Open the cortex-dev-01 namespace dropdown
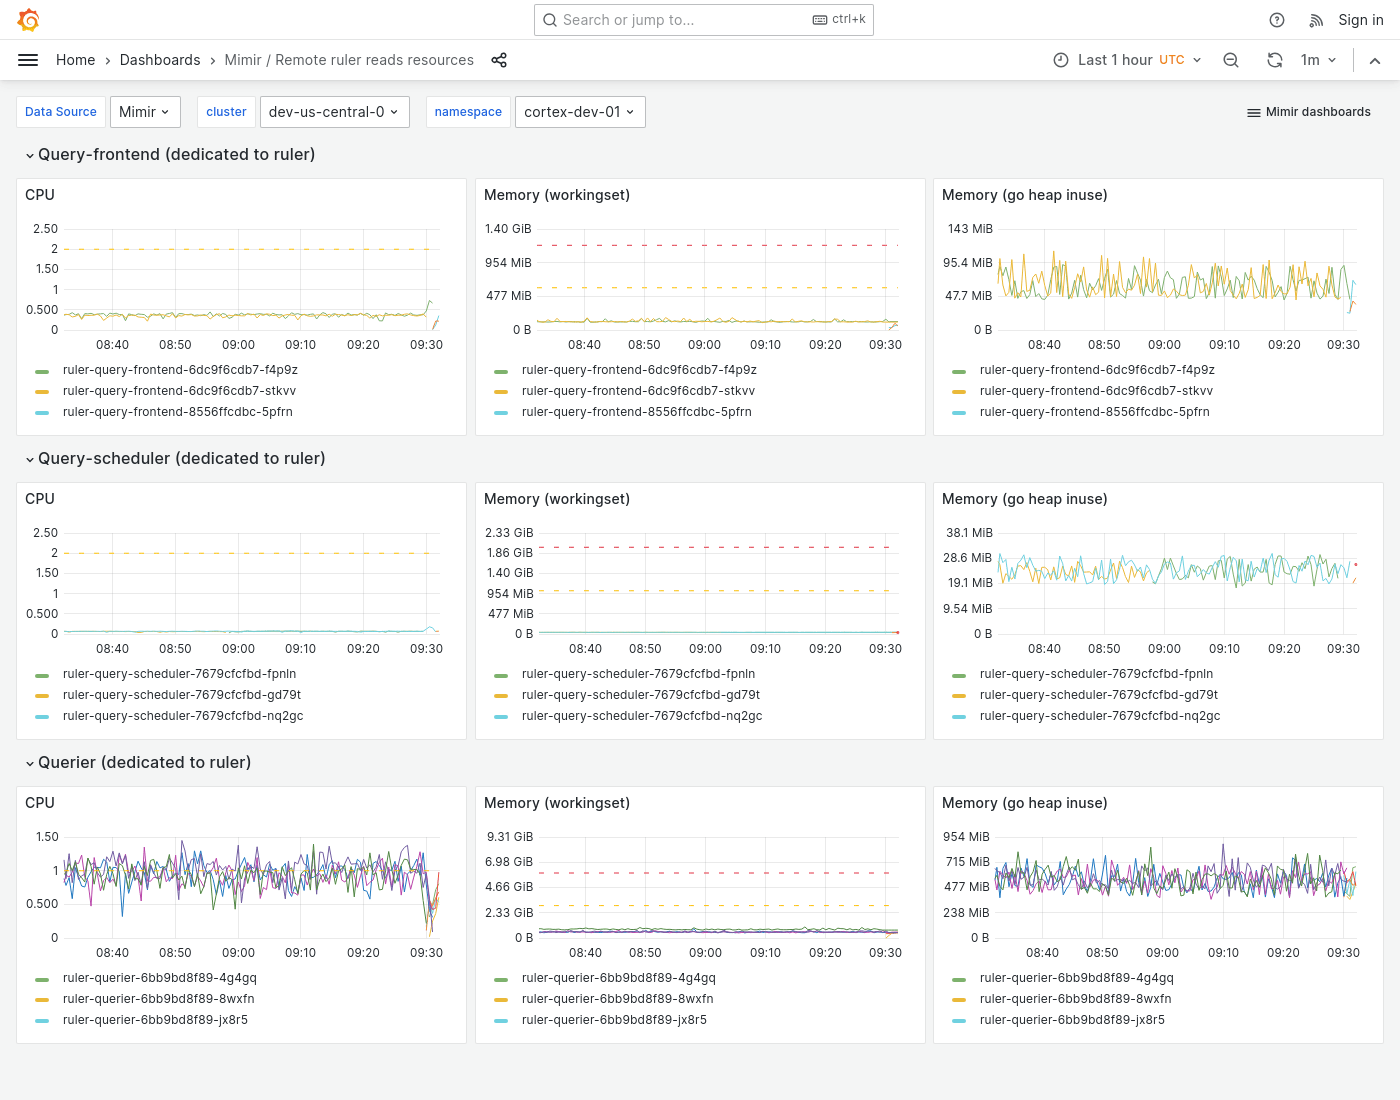The image size is (1400, 1100). [580, 112]
